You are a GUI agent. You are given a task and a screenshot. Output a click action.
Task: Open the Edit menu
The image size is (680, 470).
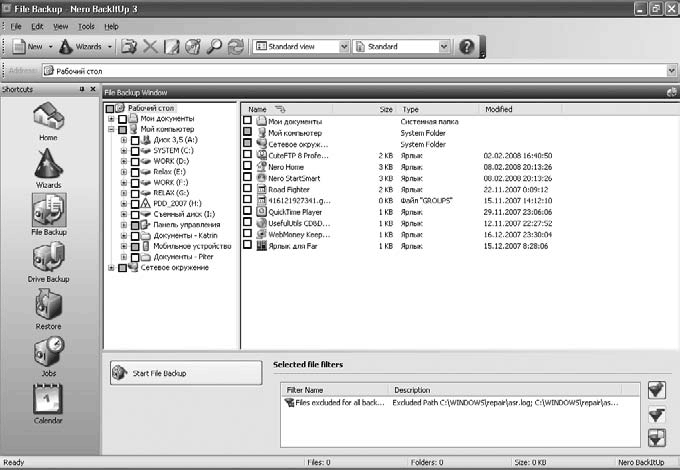tap(37, 25)
